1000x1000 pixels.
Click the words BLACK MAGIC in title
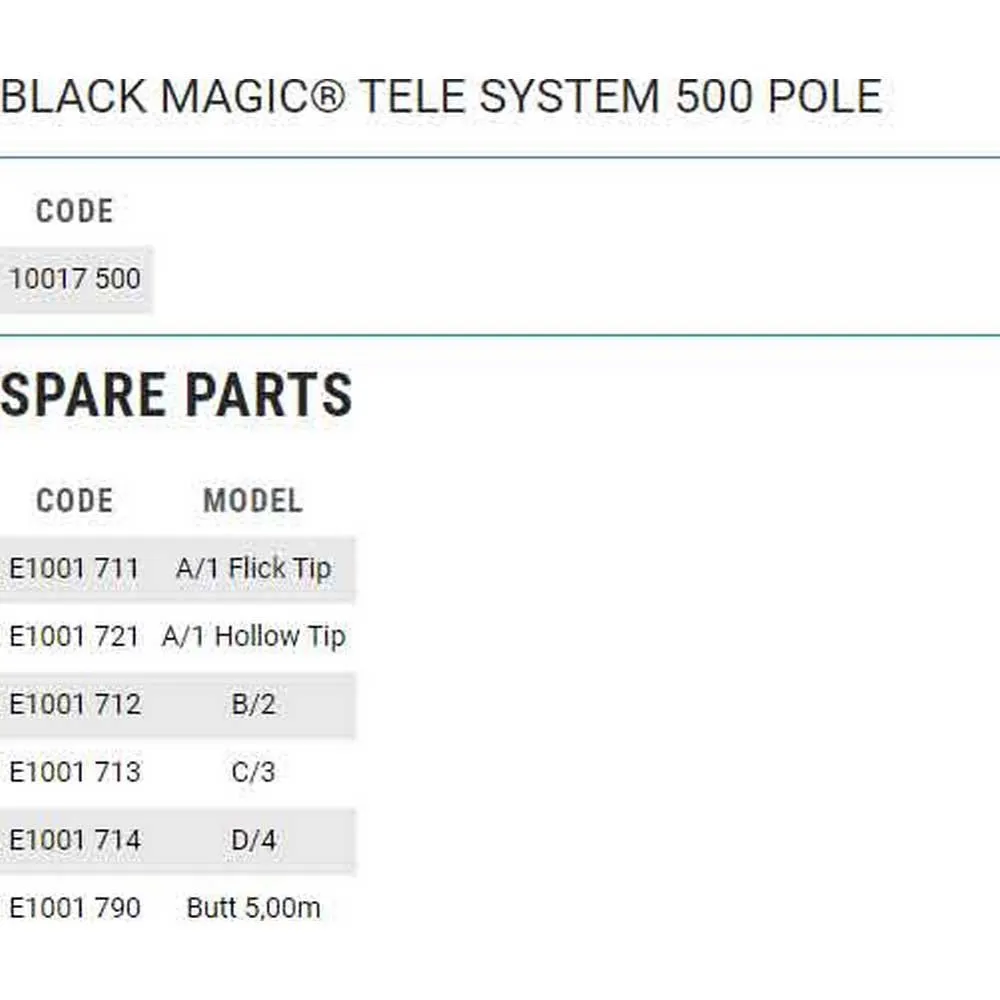[x=165, y=97]
